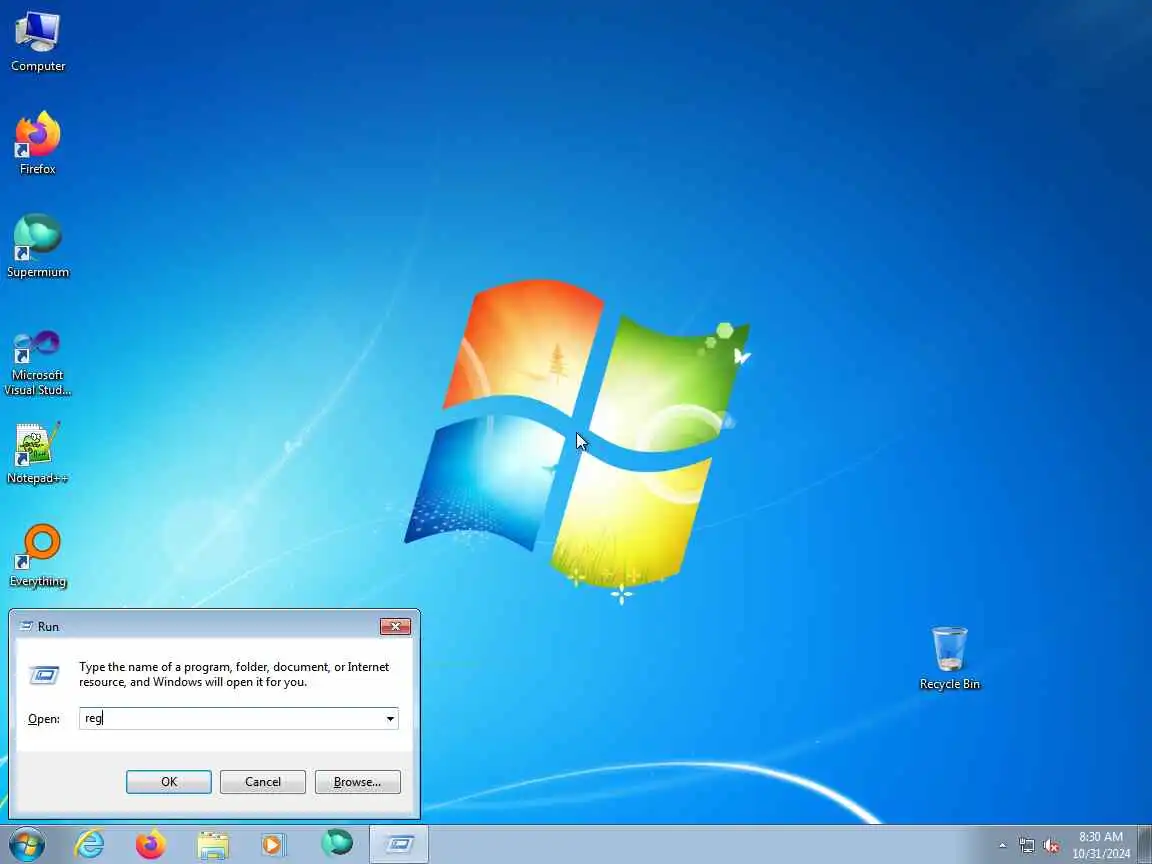This screenshot has height=864, width=1152.
Task: Open Windows Explorer from the taskbar
Action: point(213,845)
